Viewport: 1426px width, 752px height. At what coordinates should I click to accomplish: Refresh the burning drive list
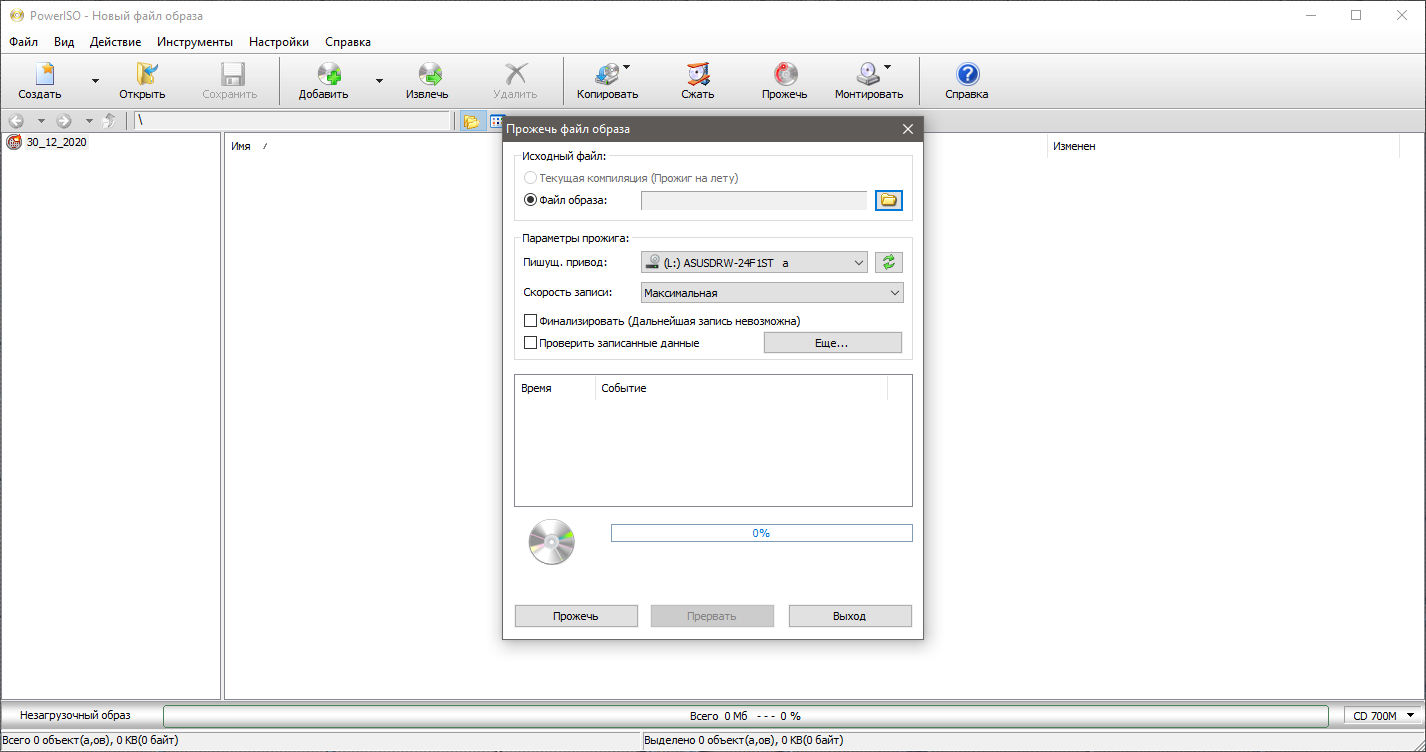(x=888, y=262)
